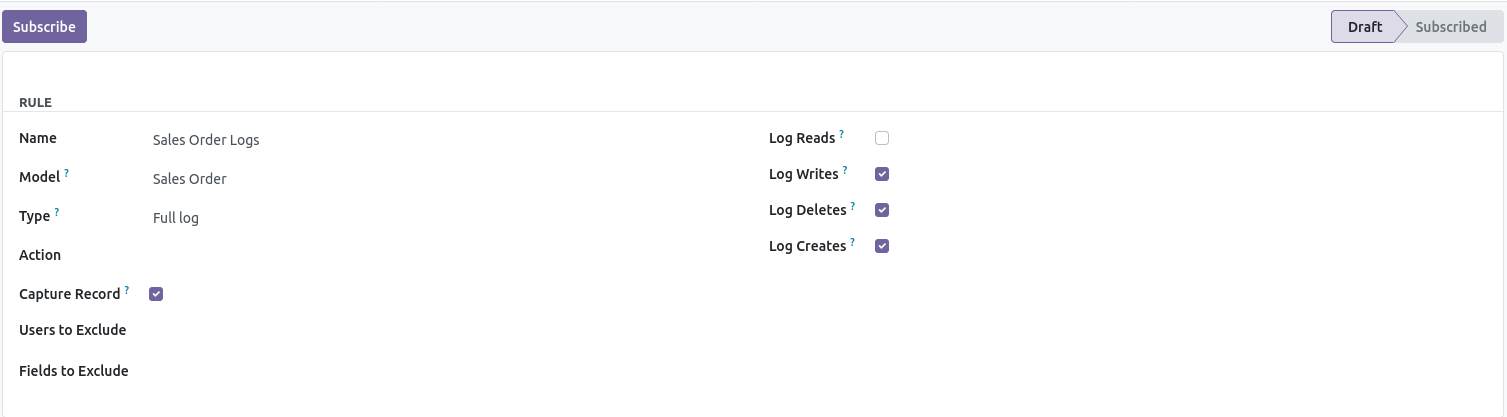This screenshot has height=417, width=1507.
Task: Uncheck the Log Writes checkbox
Action: [x=882, y=174]
